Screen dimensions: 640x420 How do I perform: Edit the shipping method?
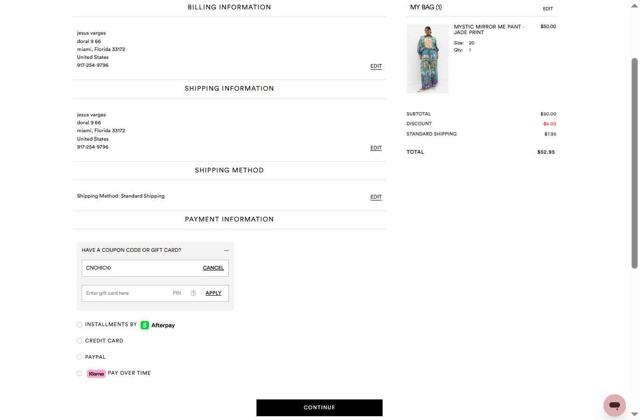point(376,197)
